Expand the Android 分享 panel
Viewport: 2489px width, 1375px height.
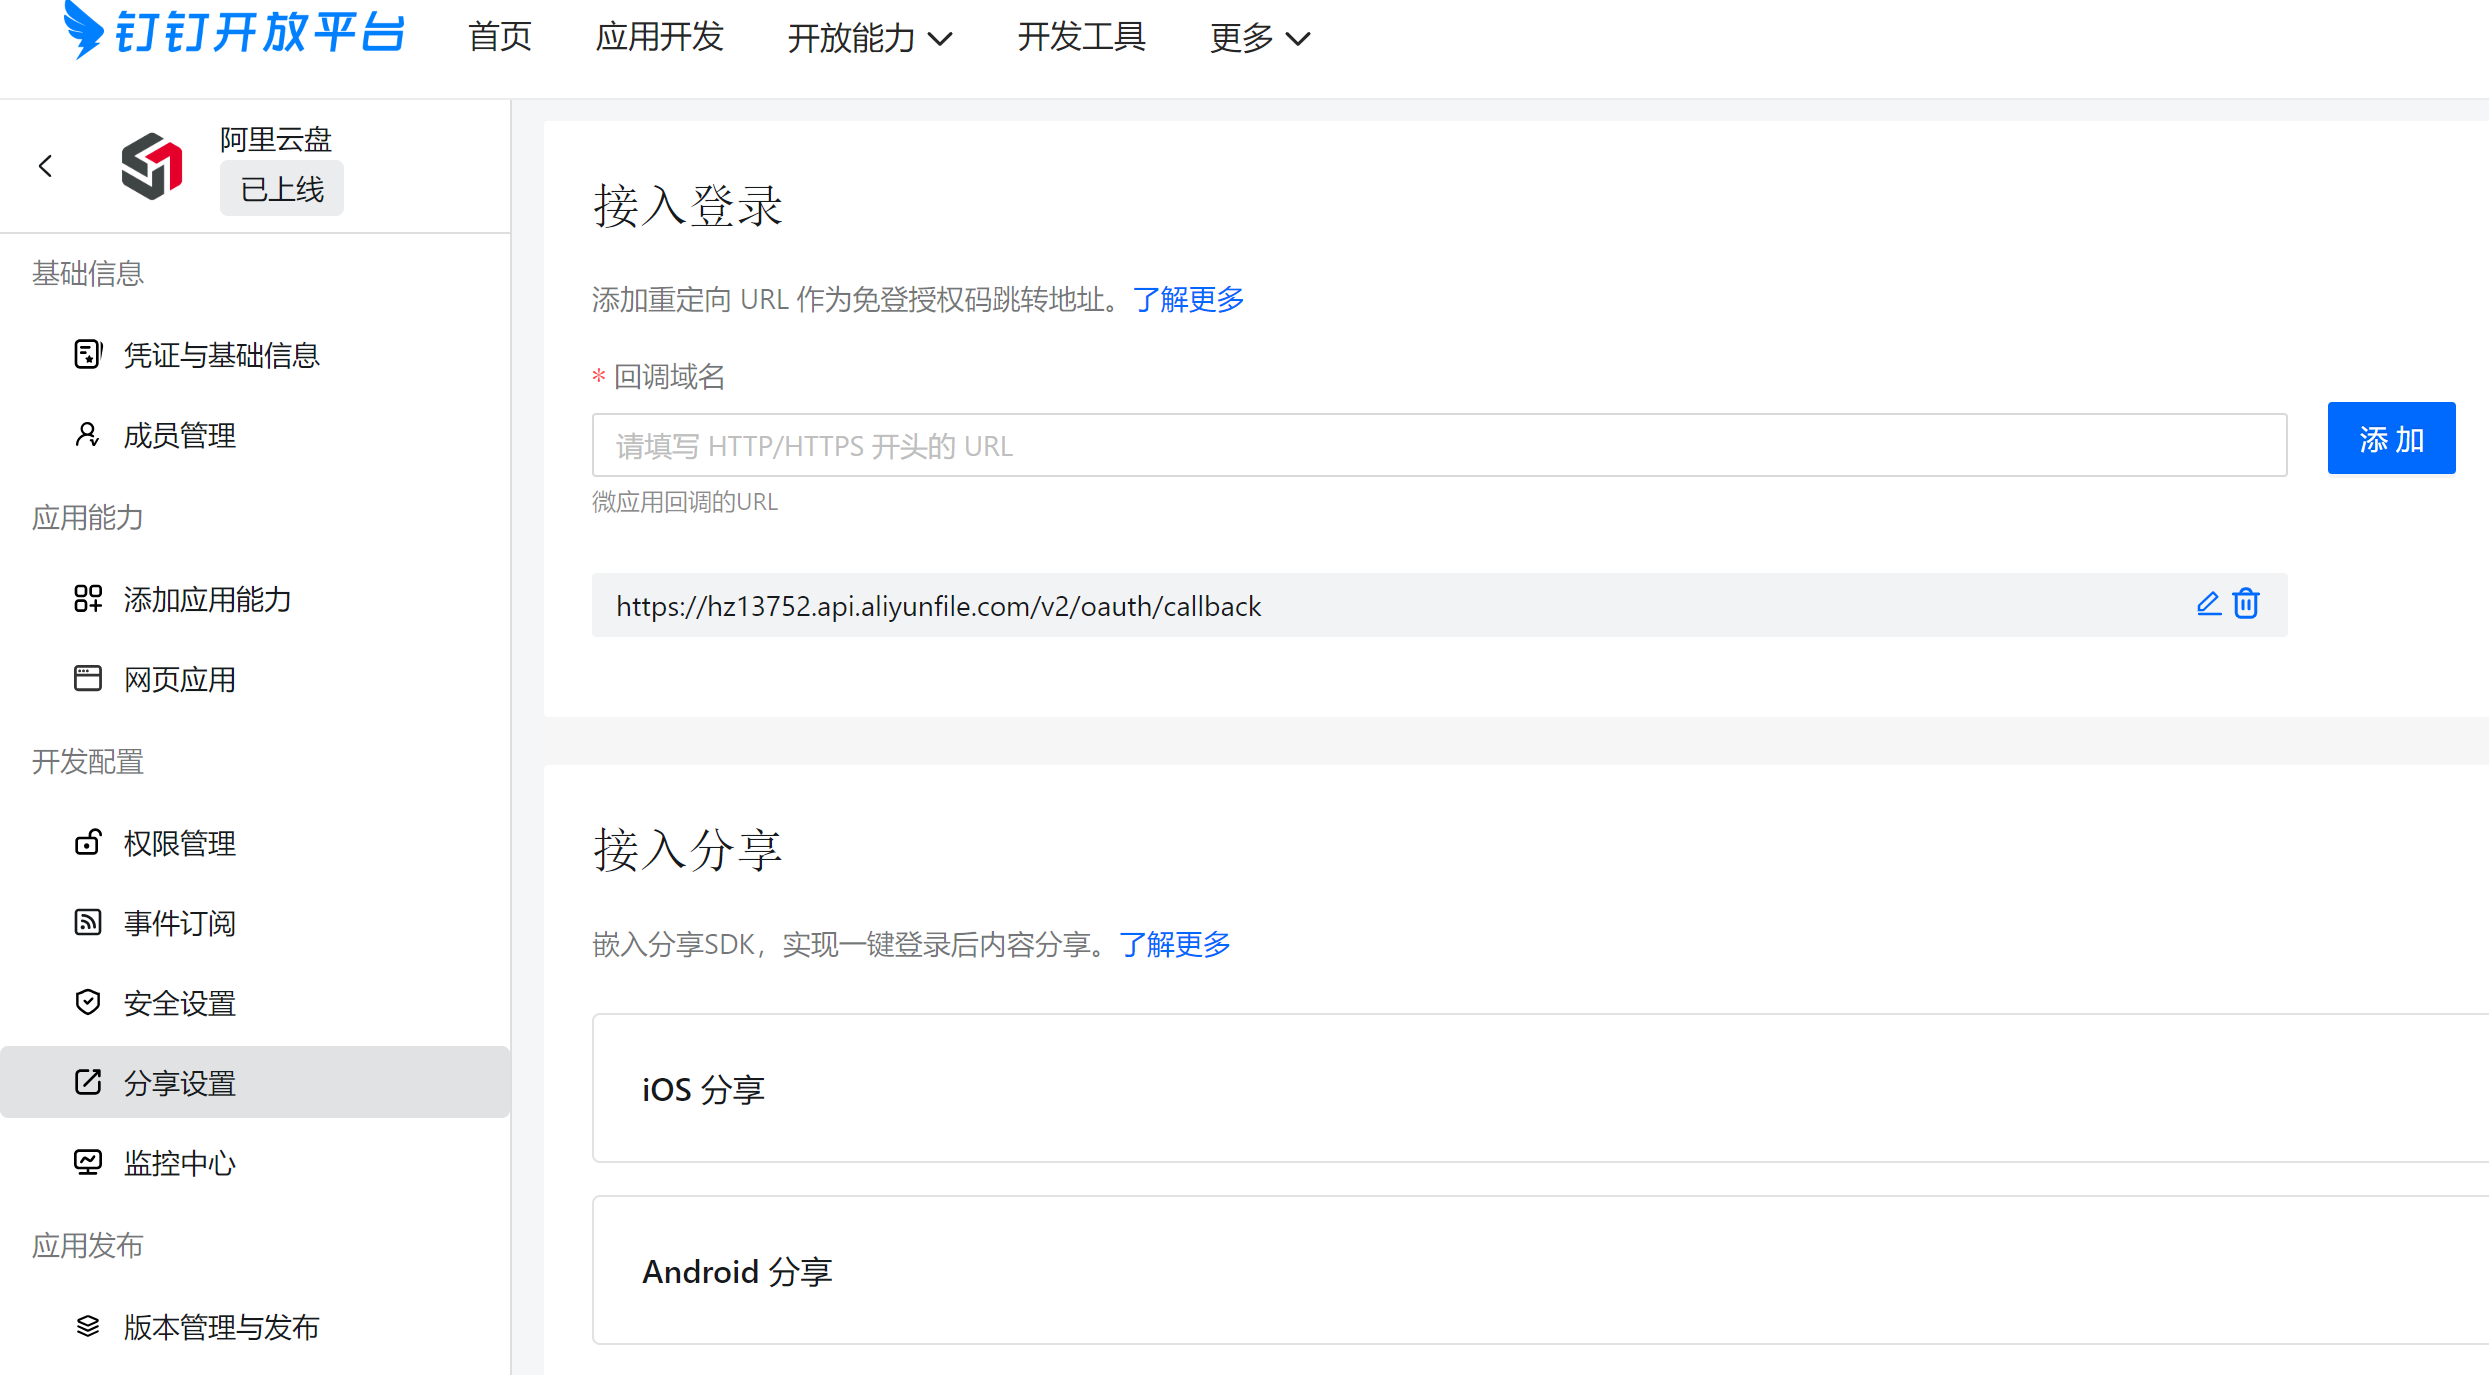tap(1540, 1270)
